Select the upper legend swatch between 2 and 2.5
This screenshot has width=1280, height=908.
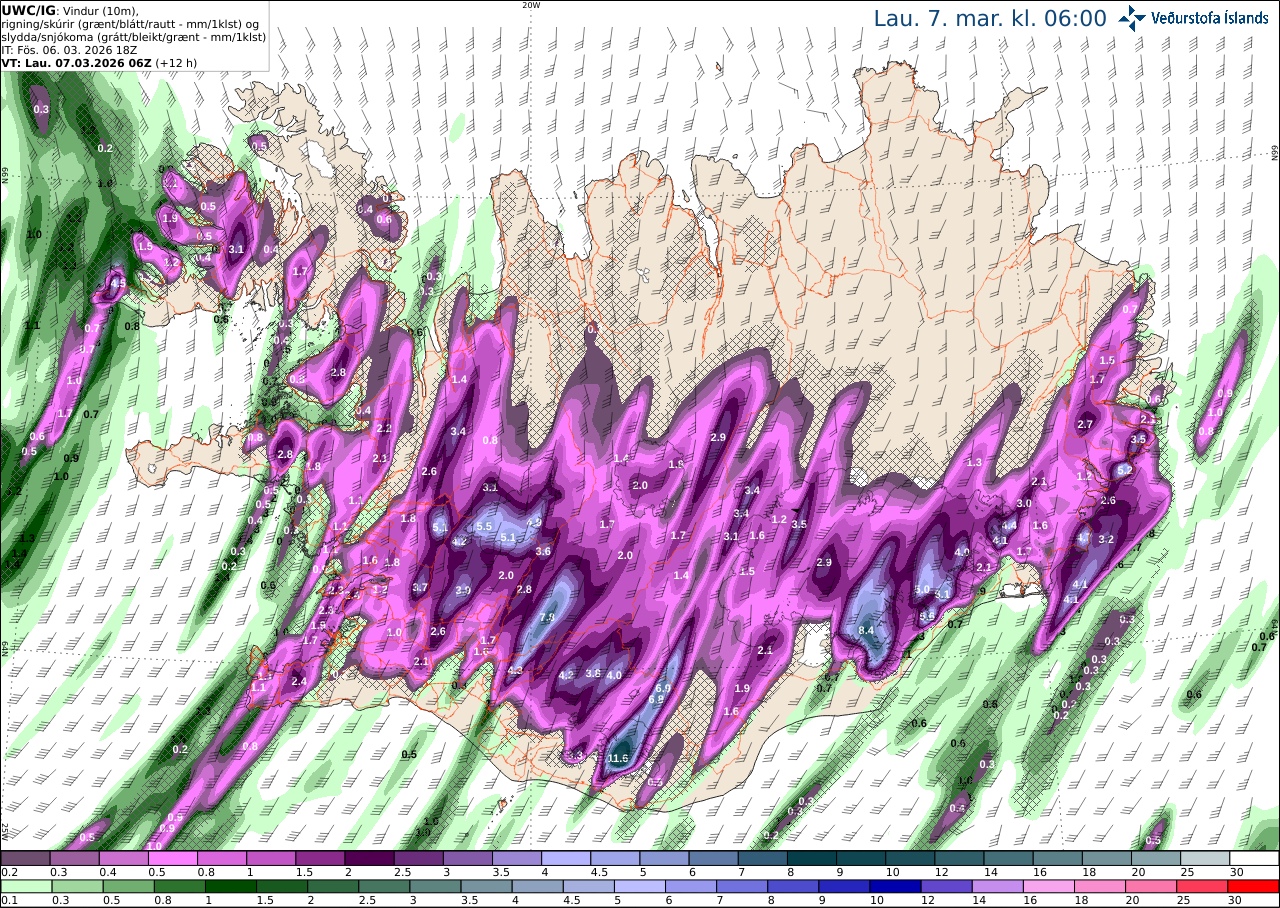369,858
